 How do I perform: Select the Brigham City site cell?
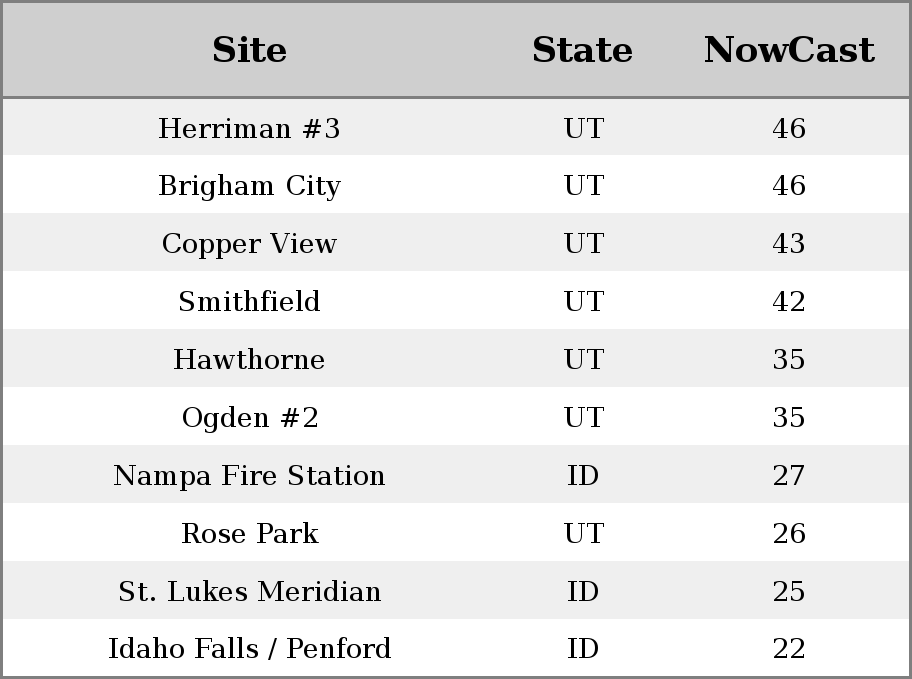pyautogui.click(x=249, y=186)
